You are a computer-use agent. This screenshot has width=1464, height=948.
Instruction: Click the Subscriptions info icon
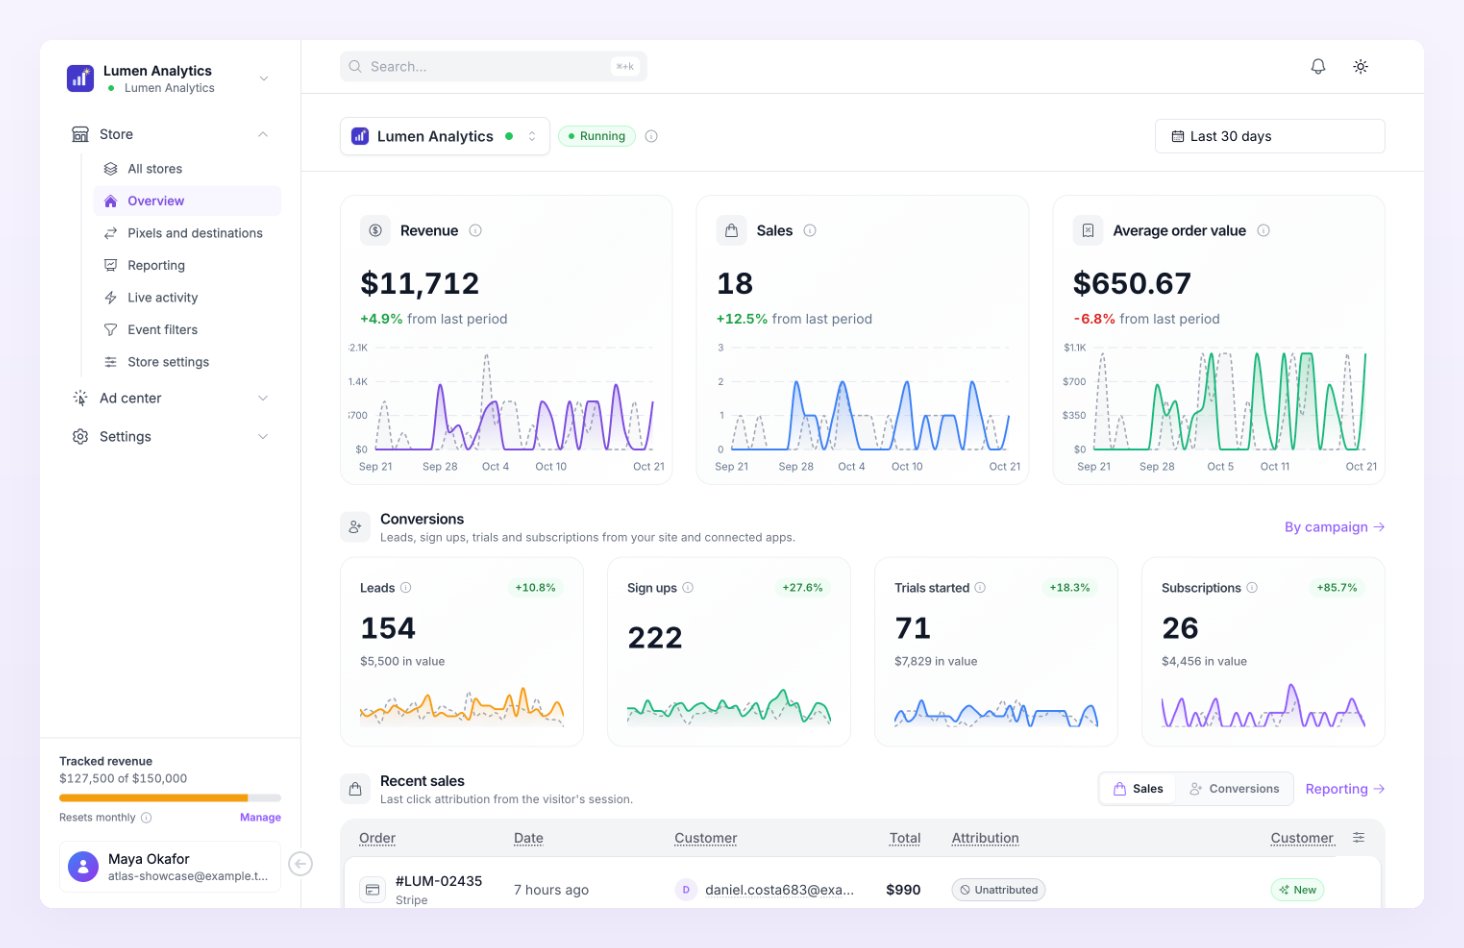tap(1252, 588)
